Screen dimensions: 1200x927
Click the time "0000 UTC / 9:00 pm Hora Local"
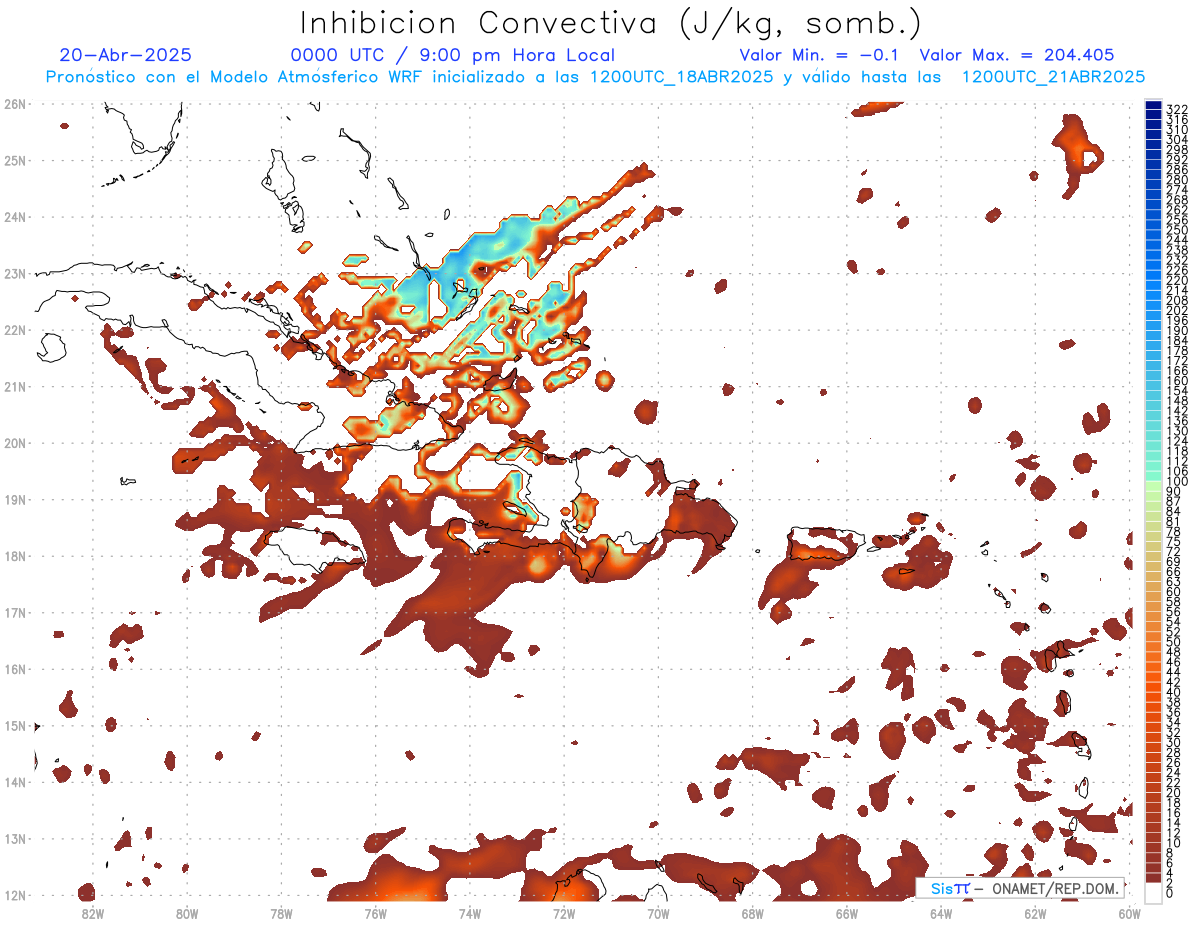click(x=453, y=56)
